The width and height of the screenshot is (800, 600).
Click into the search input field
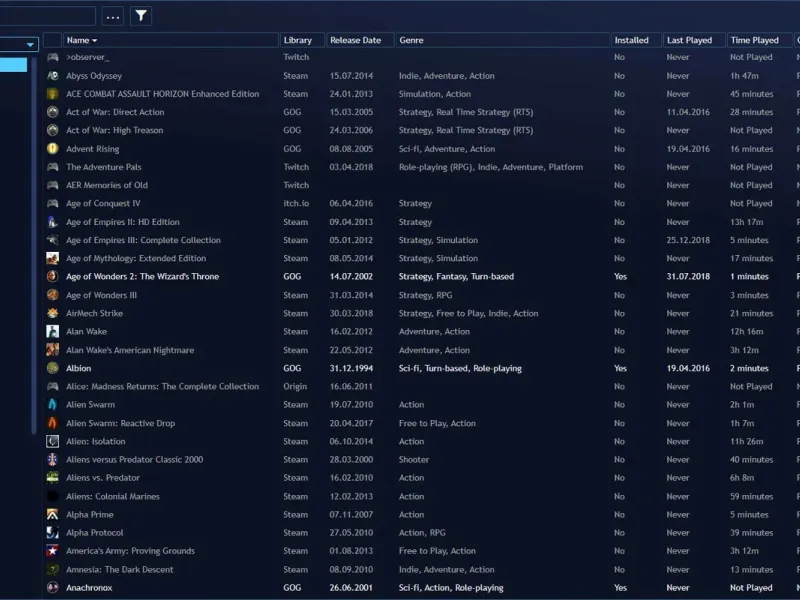tap(47, 16)
